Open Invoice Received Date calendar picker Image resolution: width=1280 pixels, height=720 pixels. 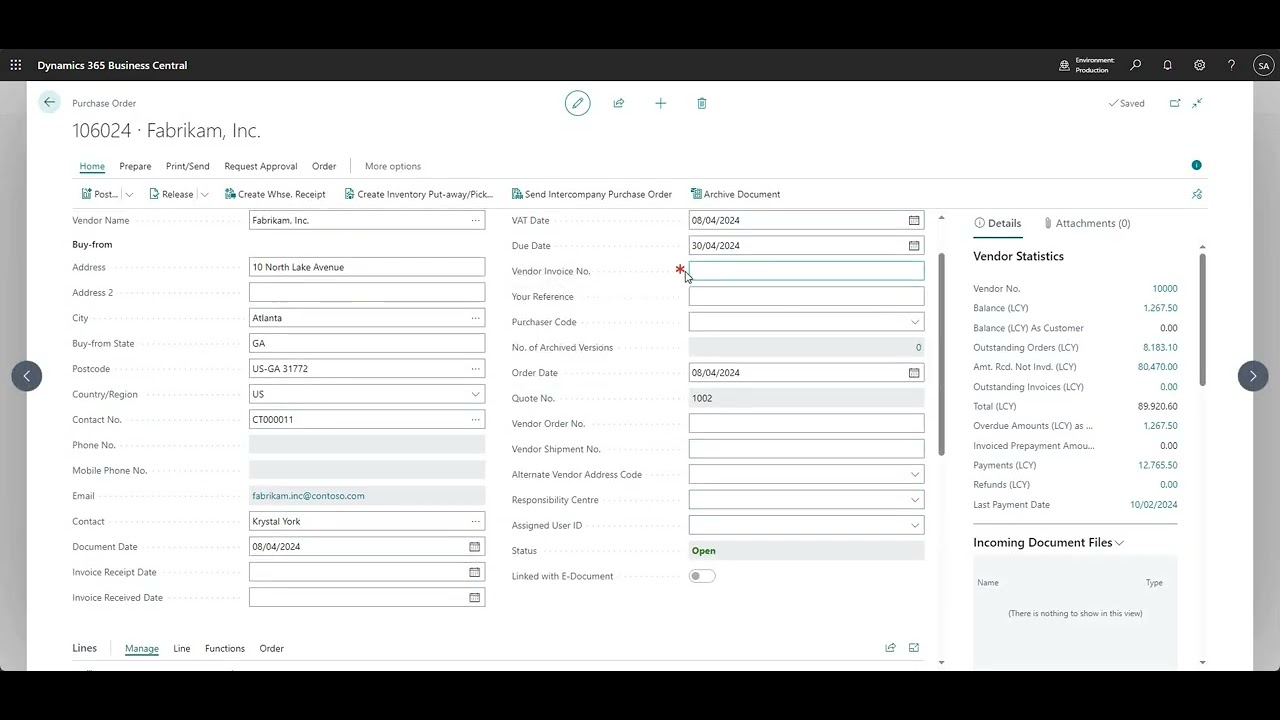475,597
